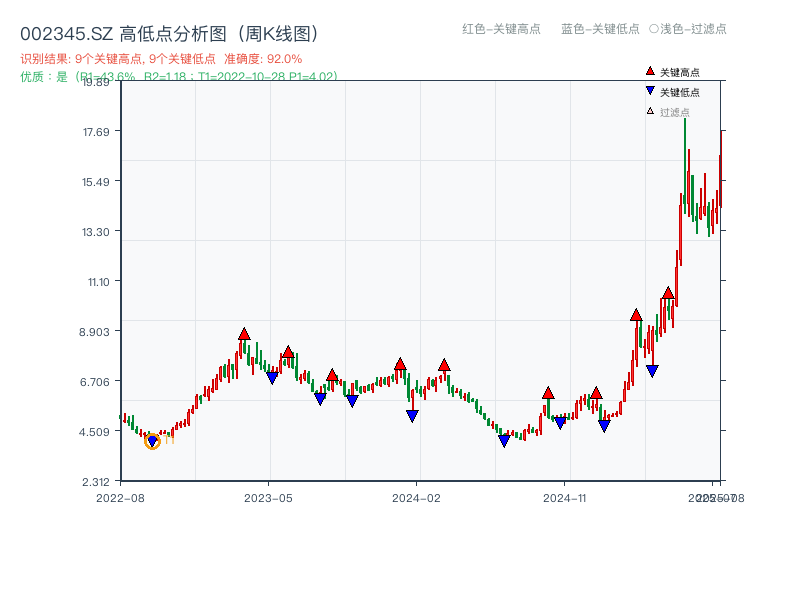This screenshot has height=600, width=800.
Task: Click the orange-circled T1 low point marker
Action: coord(152,441)
